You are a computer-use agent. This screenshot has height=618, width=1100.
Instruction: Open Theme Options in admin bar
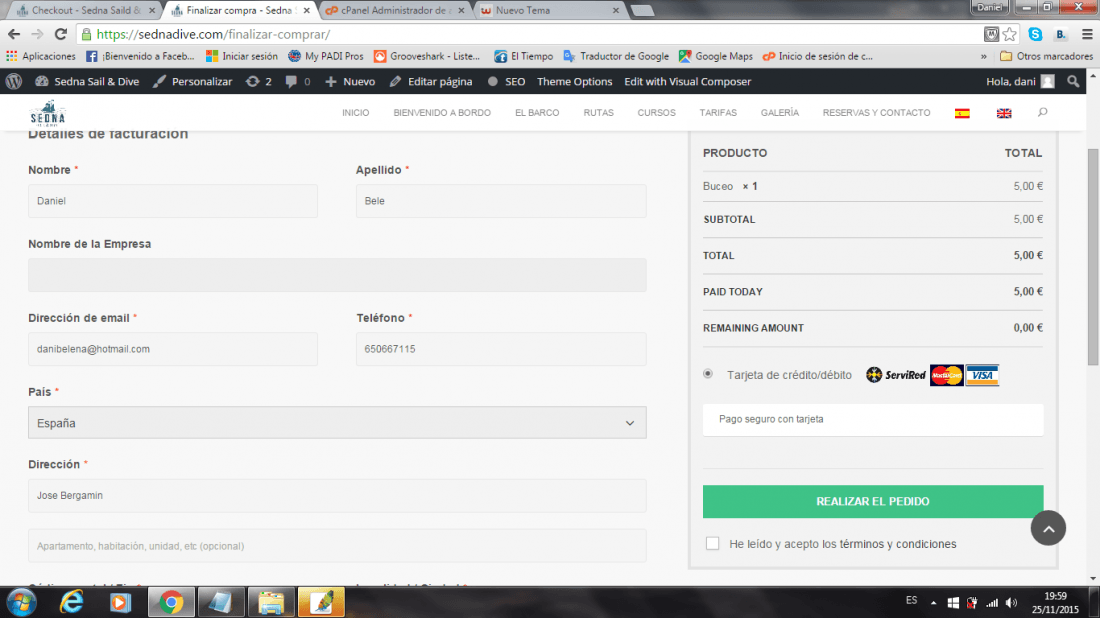(x=575, y=81)
